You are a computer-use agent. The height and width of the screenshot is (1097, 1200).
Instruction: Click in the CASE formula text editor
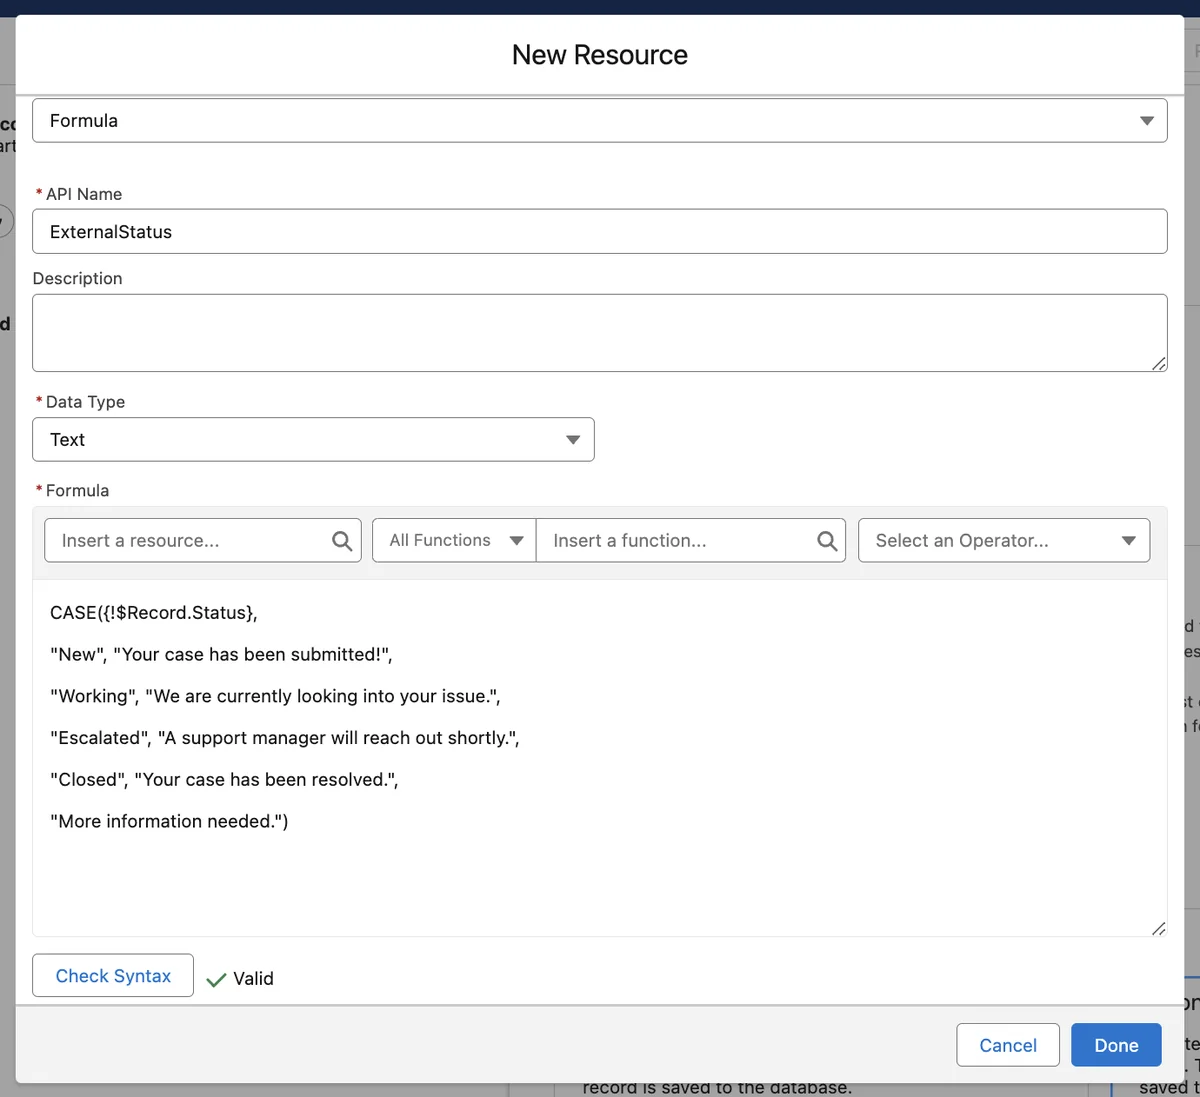pyautogui.click(x=600, y=758)
